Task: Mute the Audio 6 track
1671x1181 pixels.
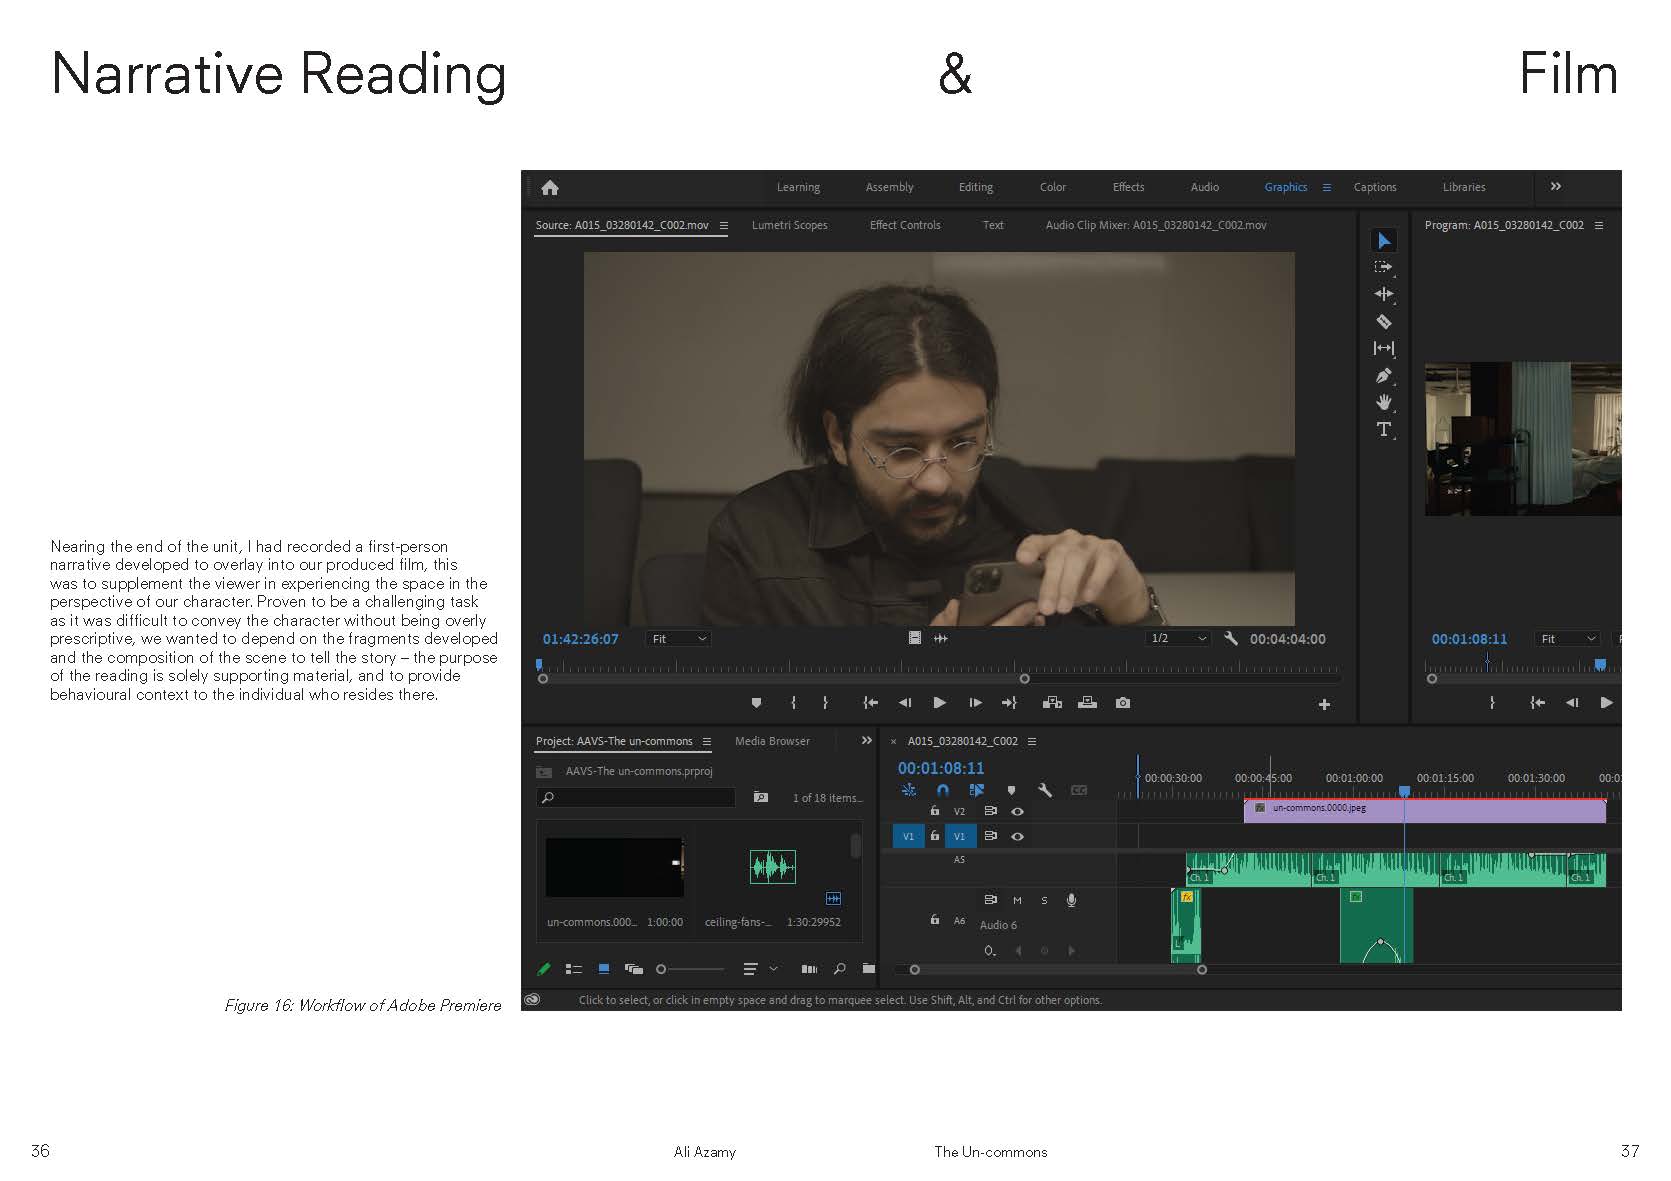Action: coord(1017,900)
